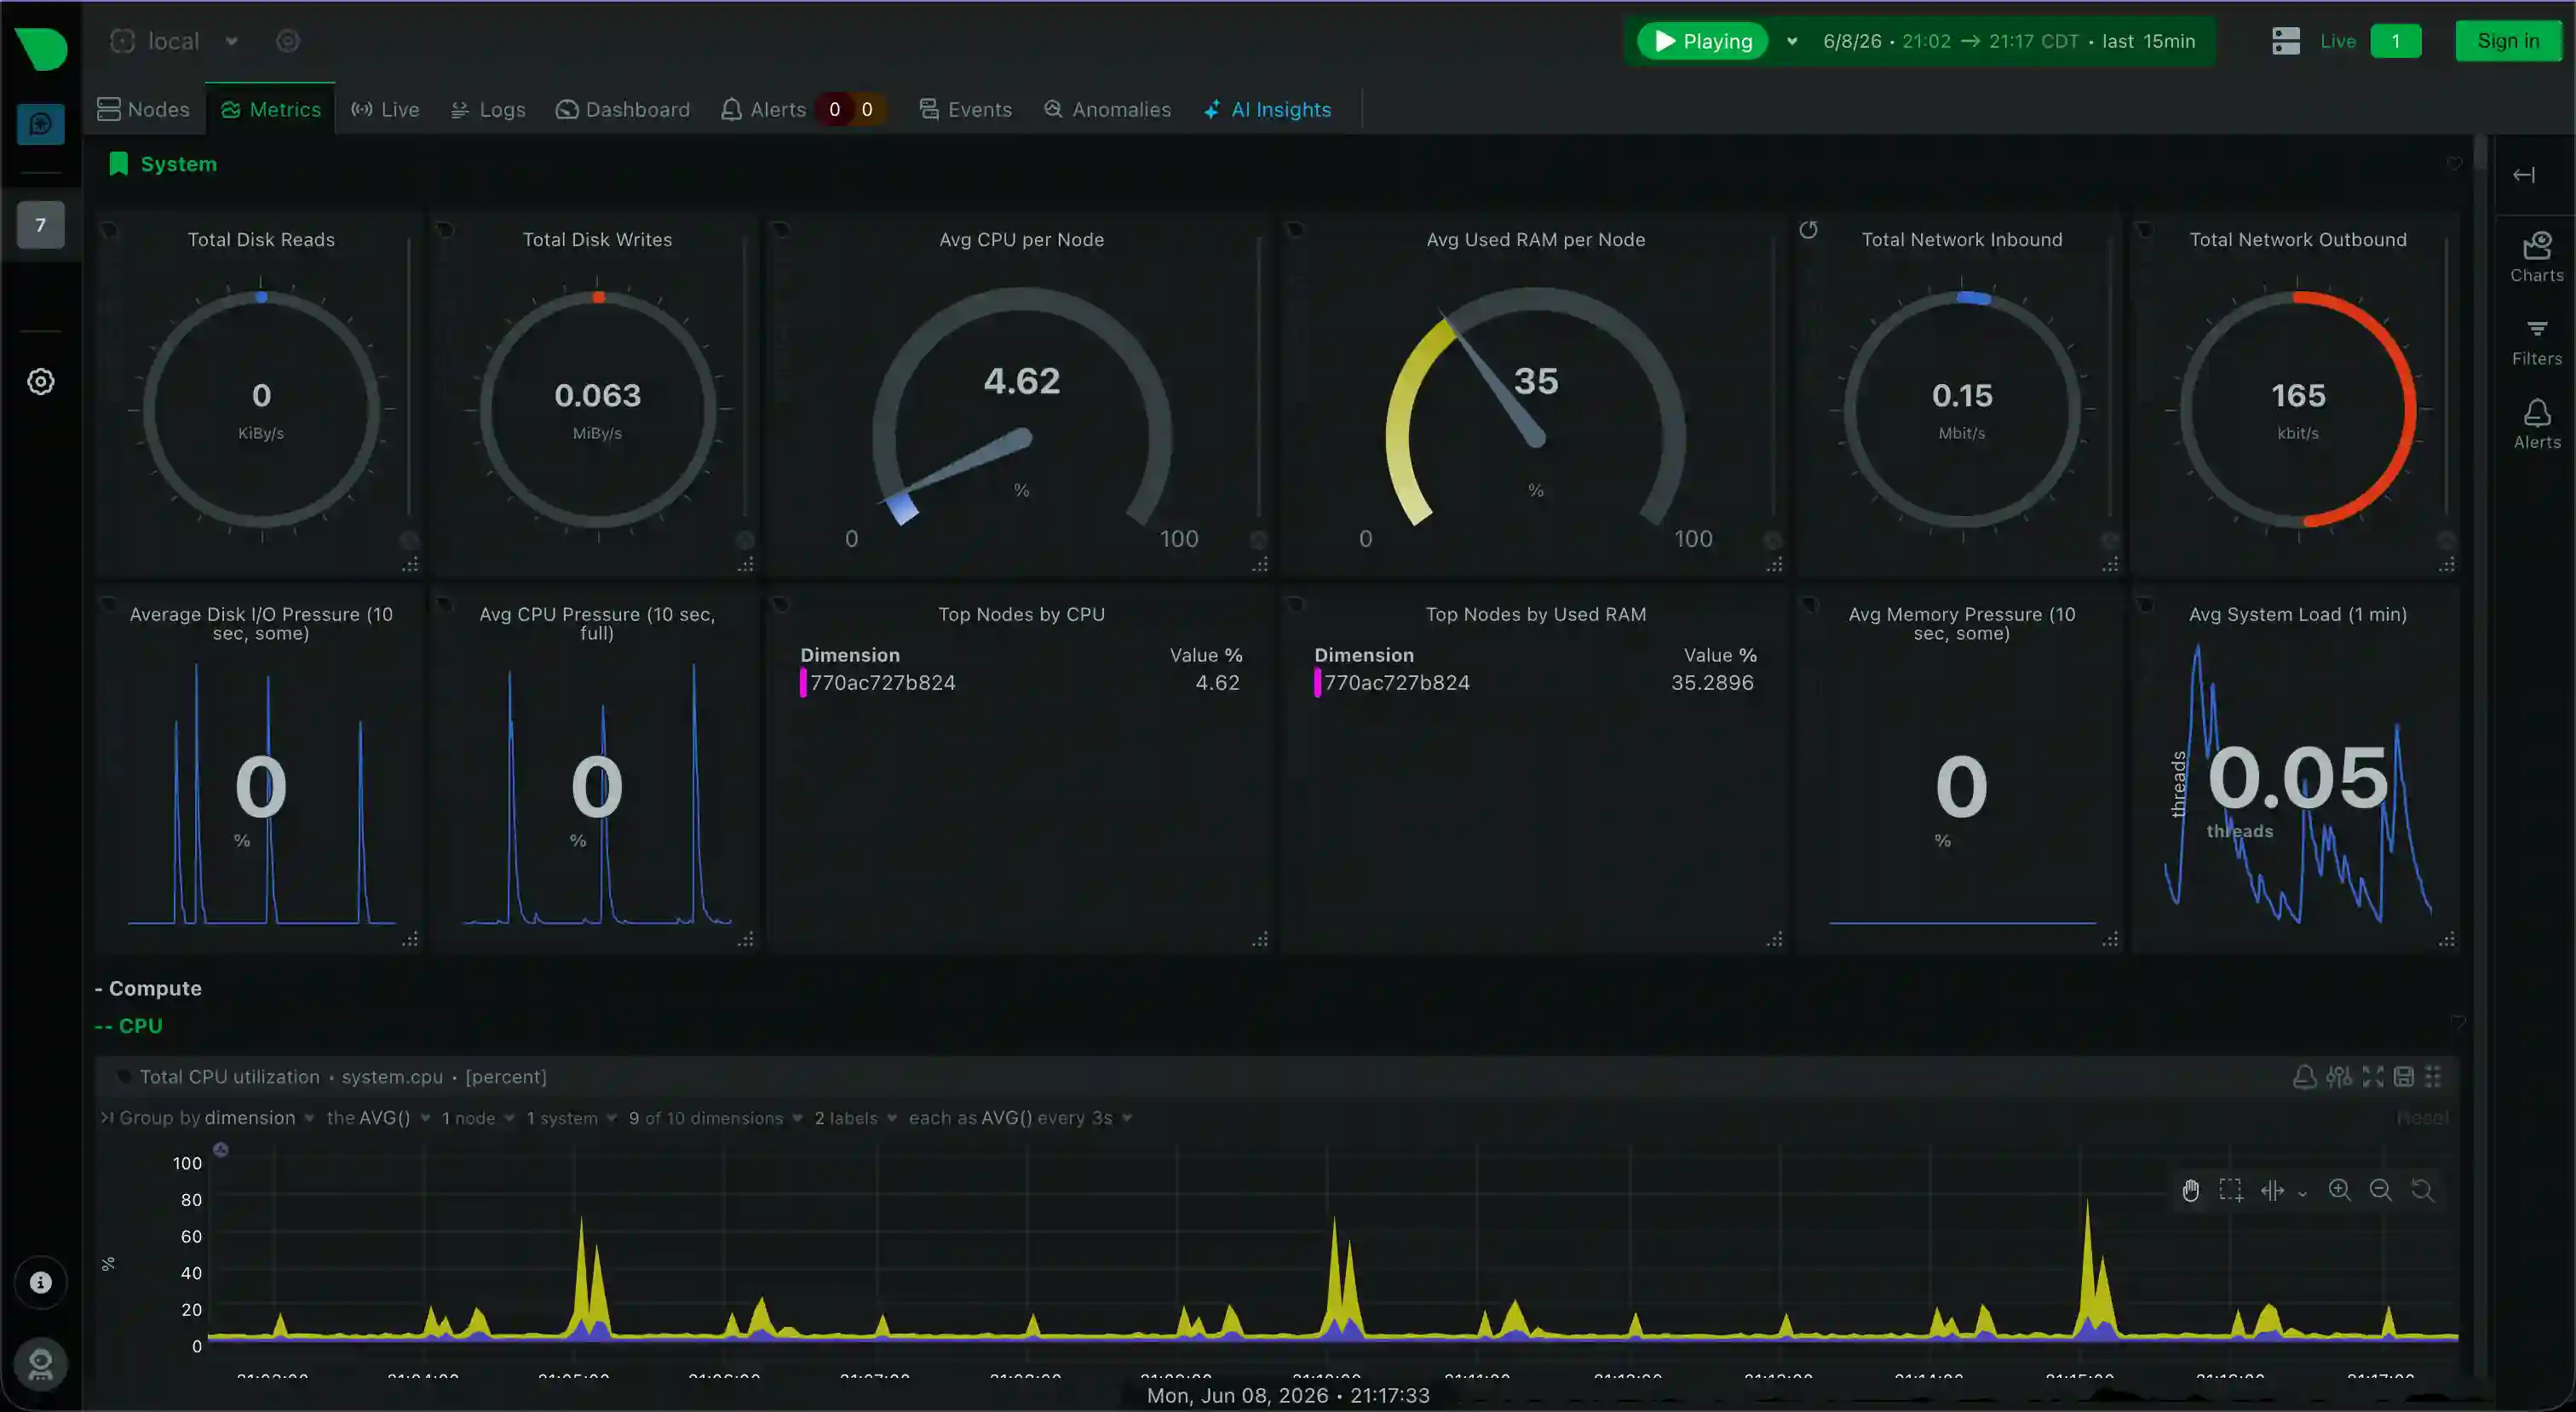
Task: Switch to the Logs tab
Action: tap(488, 110)
